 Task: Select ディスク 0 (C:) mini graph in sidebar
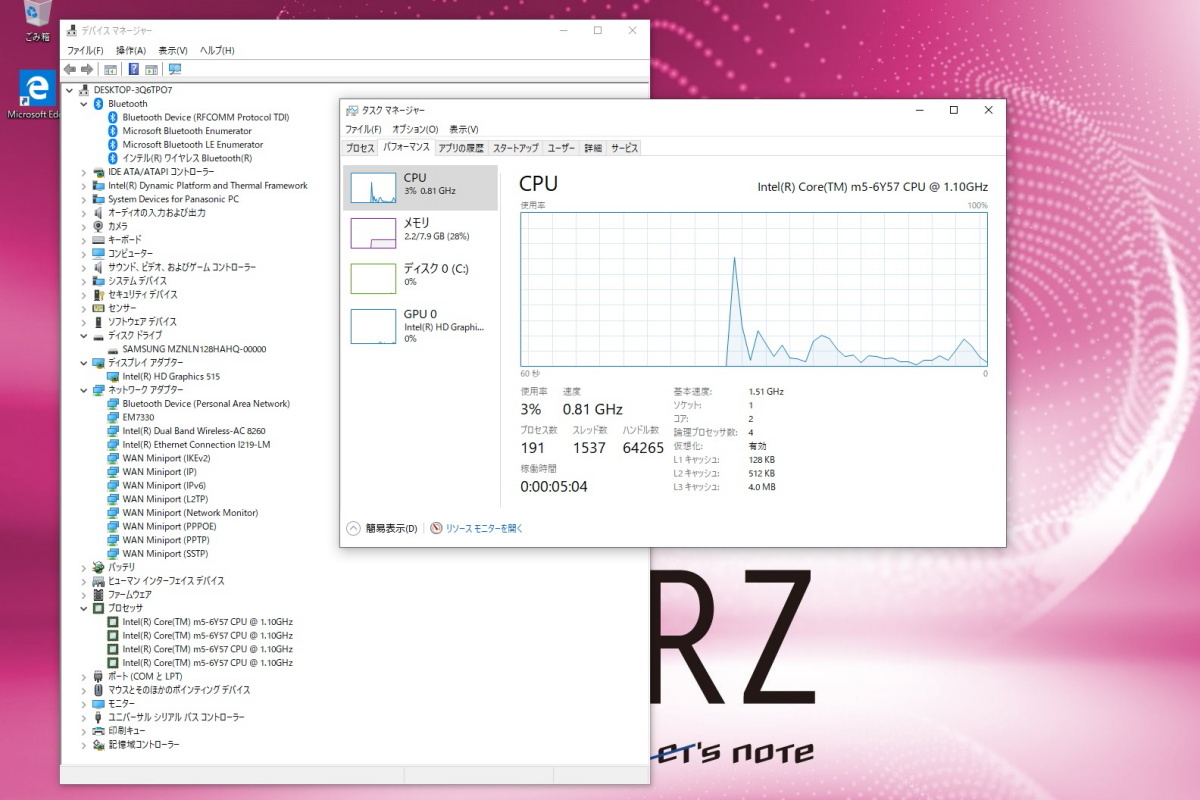[x=373, y=278]
